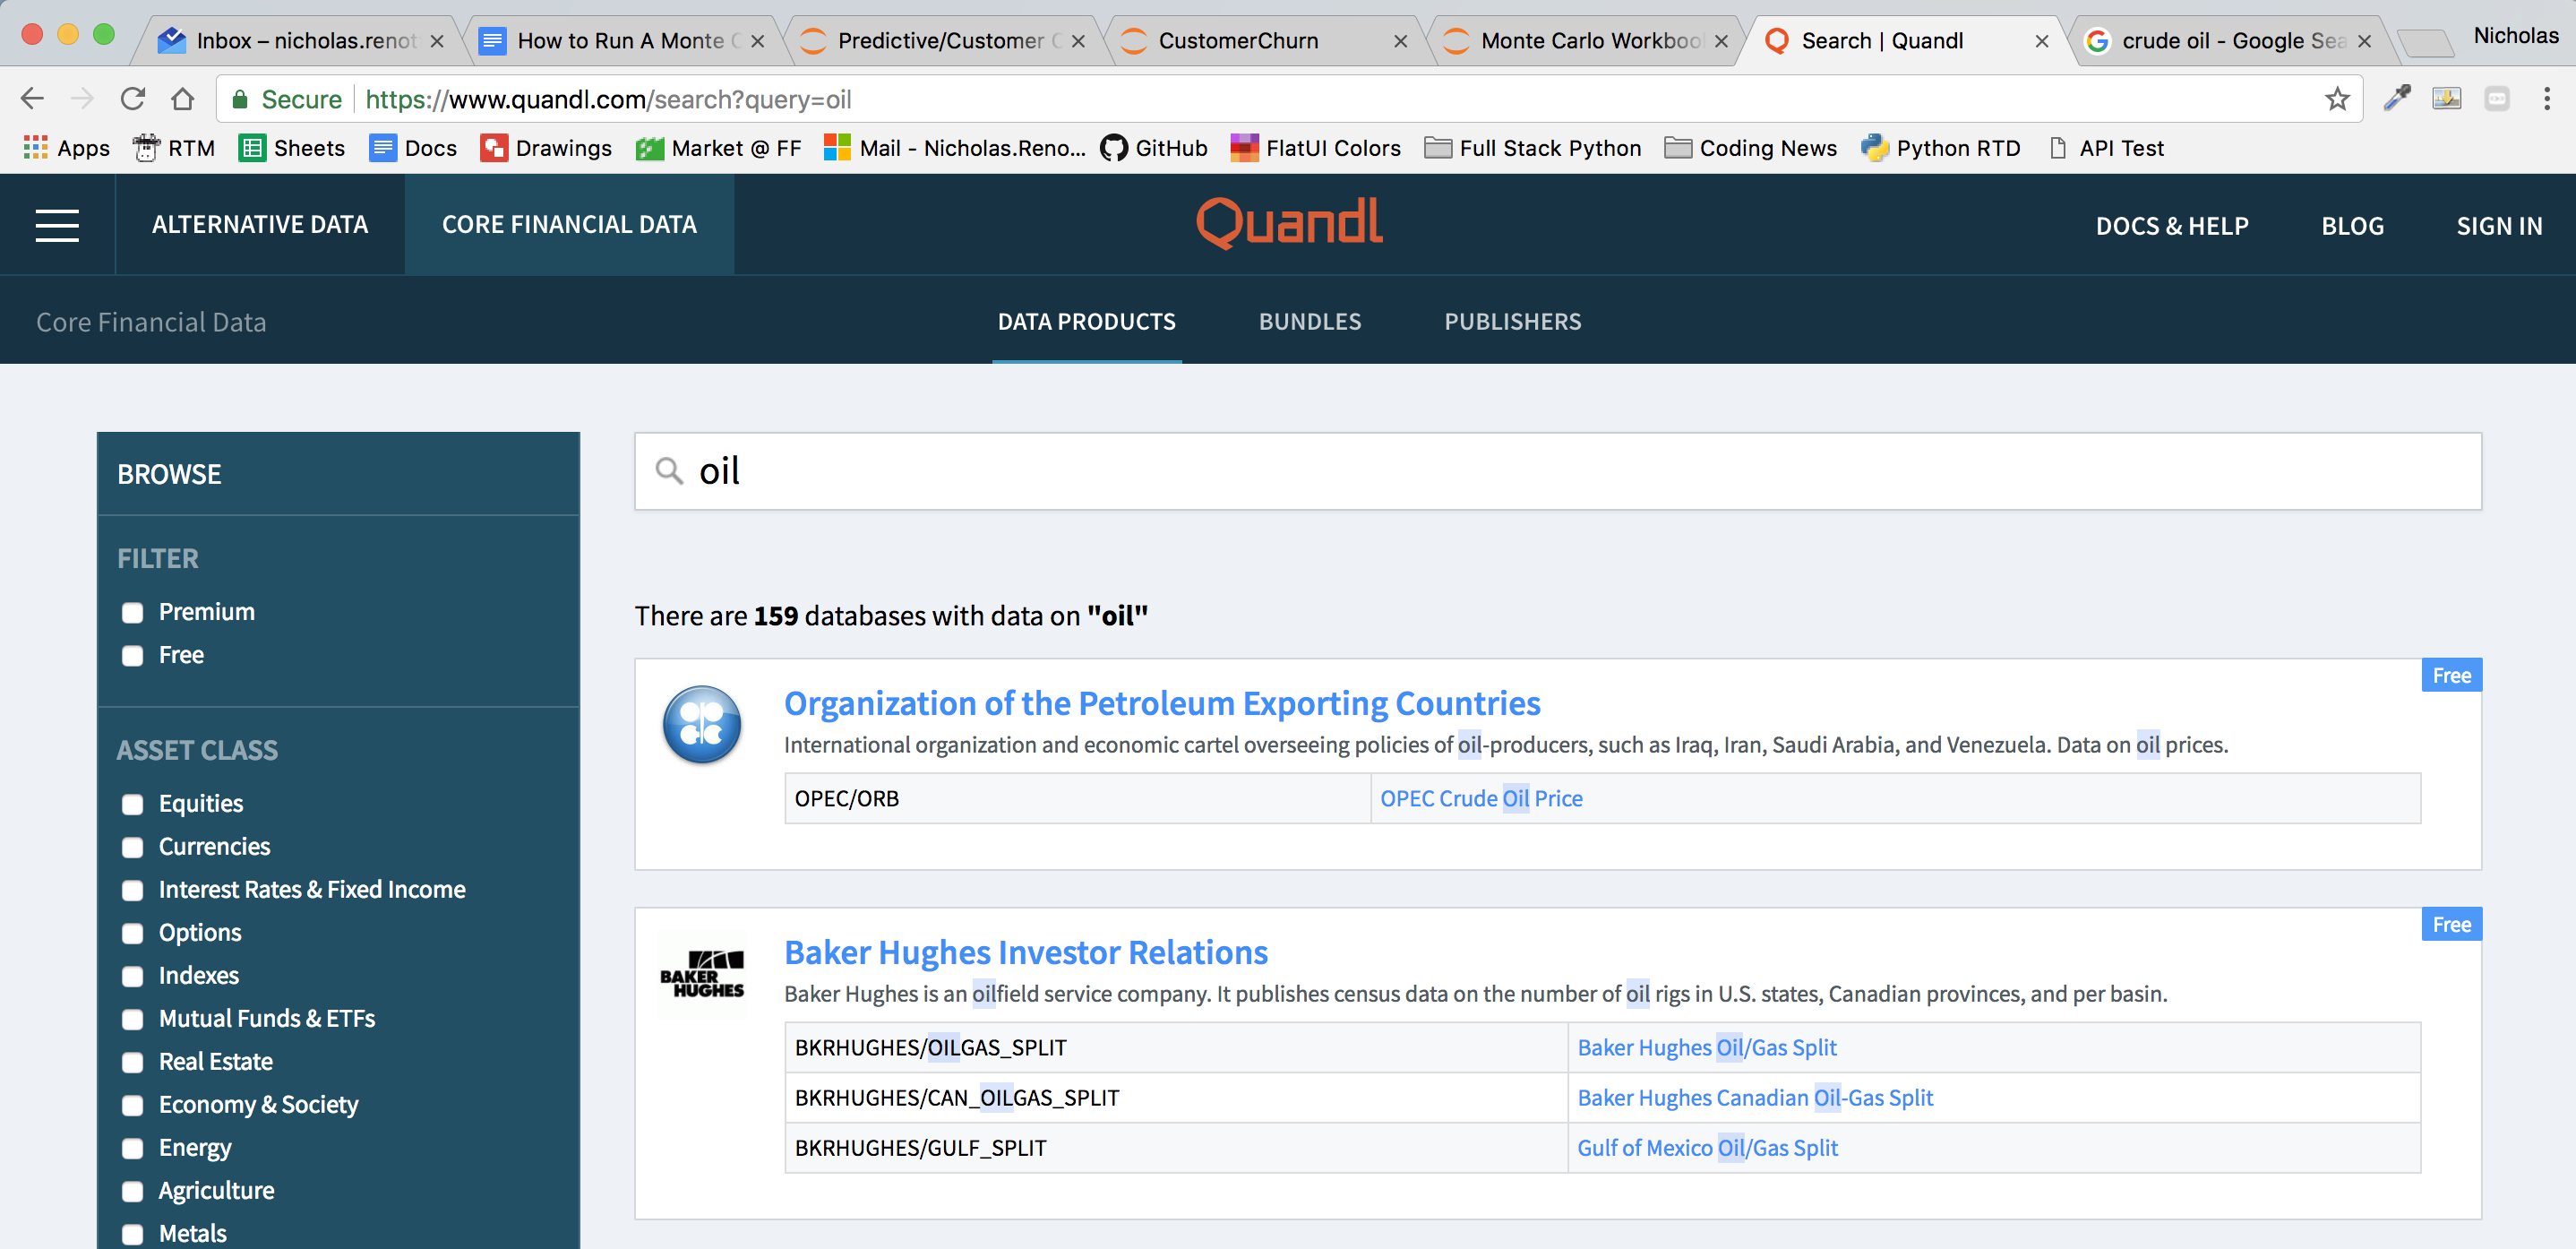Open Baker Hughes Canadian Oil-Gas Split
Image resolution: width=2576 pixels, height=1249 pixels.
(1755, 1098)
